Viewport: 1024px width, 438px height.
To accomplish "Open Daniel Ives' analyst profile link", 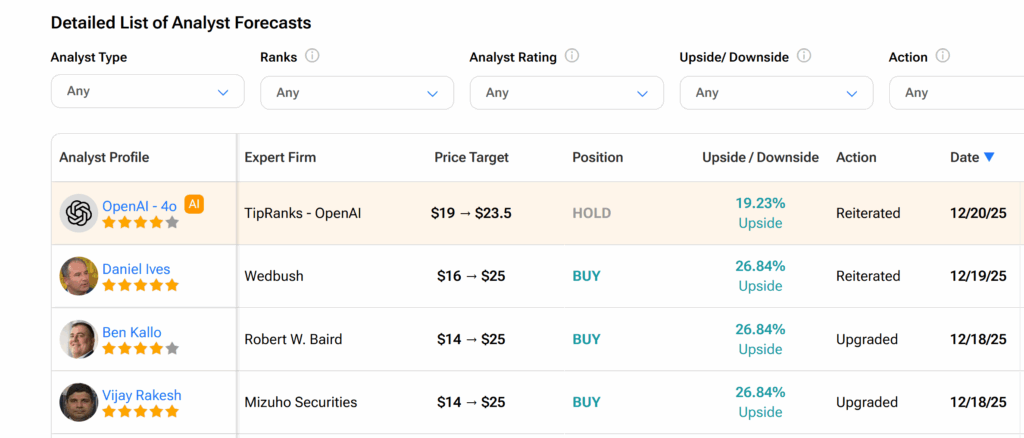I will [x=136, y=269].
